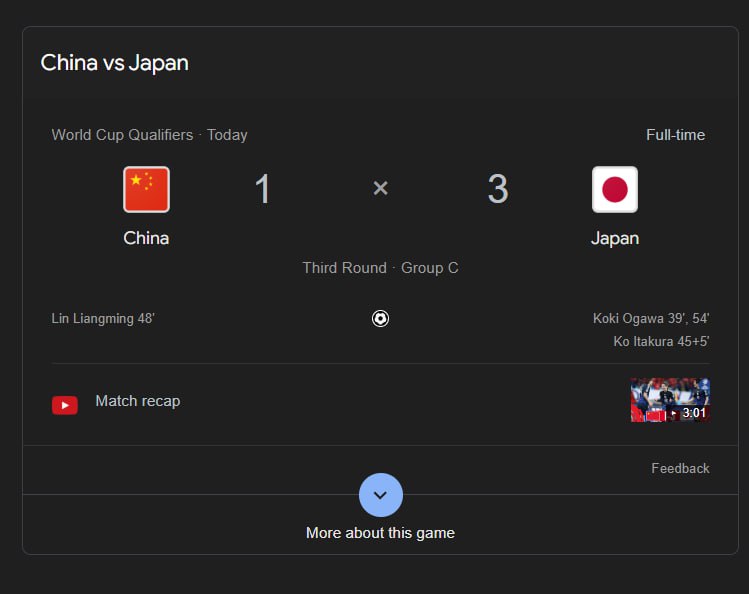This screenshot has width=749, height=594.
Task: Expand with the blue chevron button
Action: 380,494
